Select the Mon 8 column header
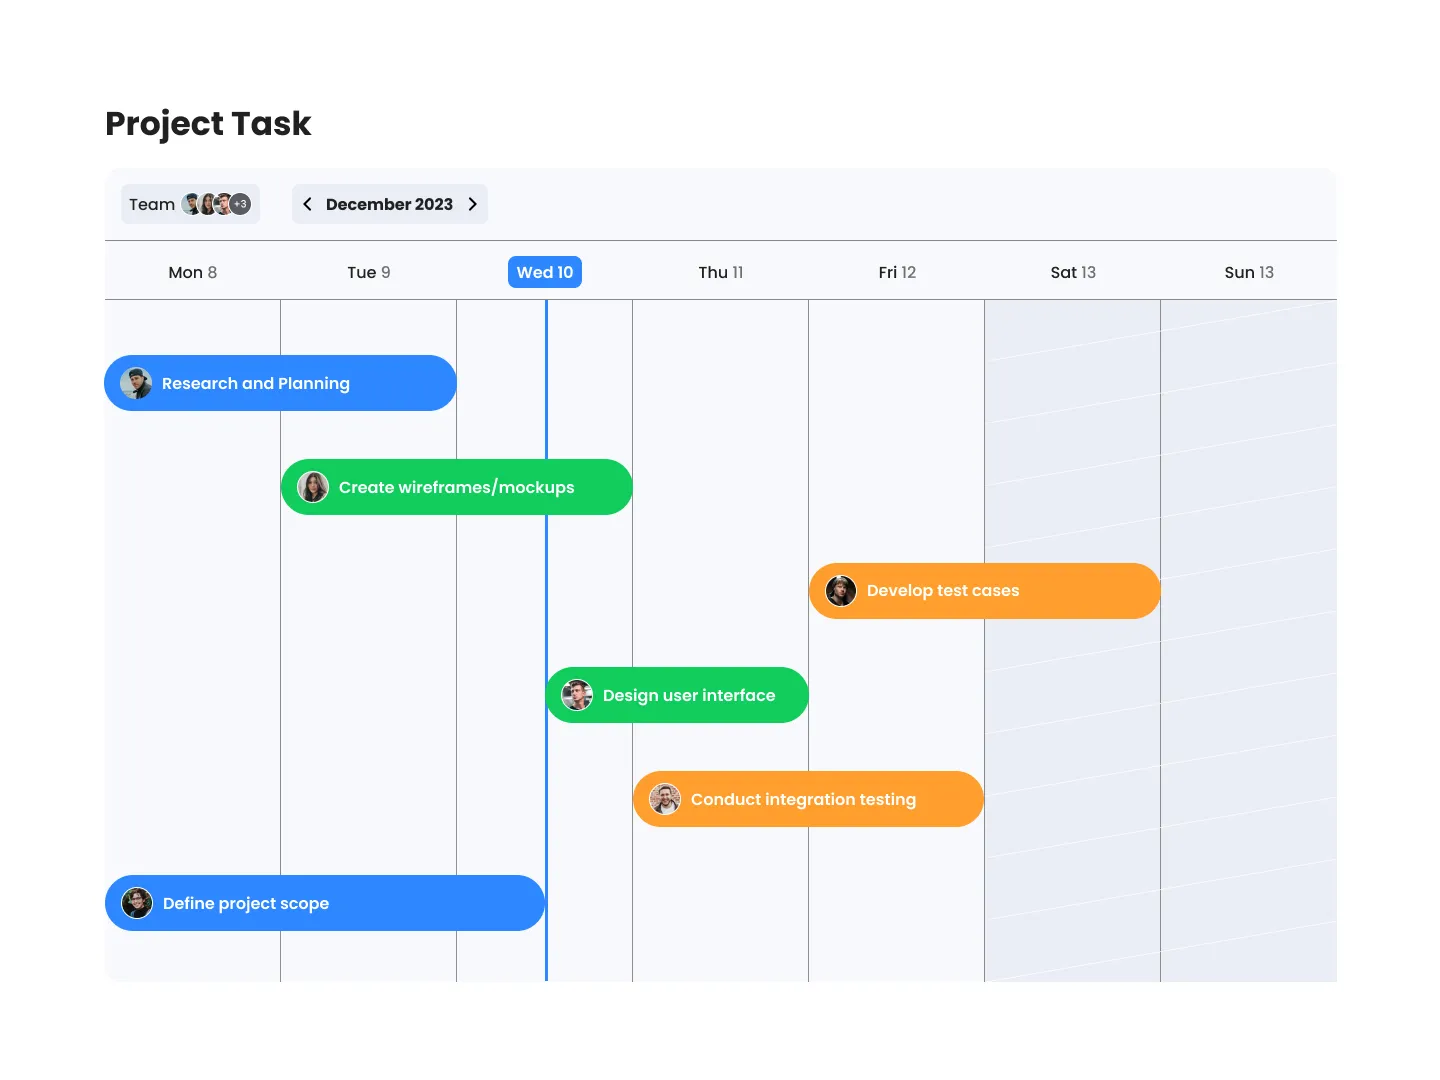1440x1080 pixels. [x=192, y=271]
